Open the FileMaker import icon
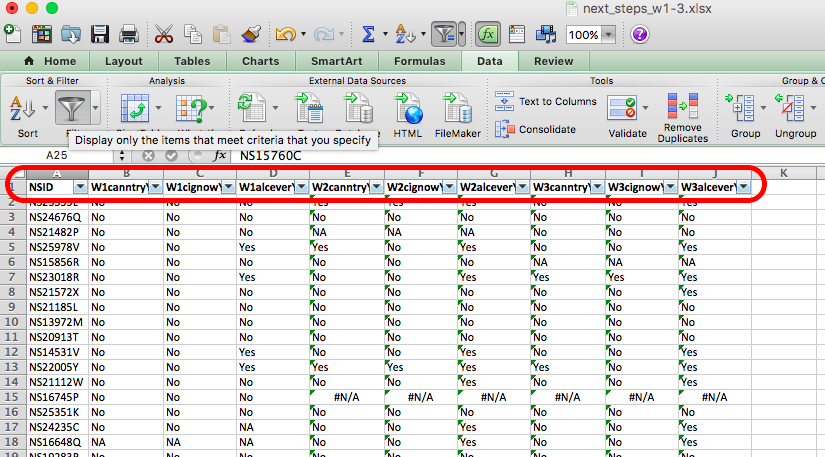Image resolution: width=825 pixels, height=457 pixels. tap(458, 108)
